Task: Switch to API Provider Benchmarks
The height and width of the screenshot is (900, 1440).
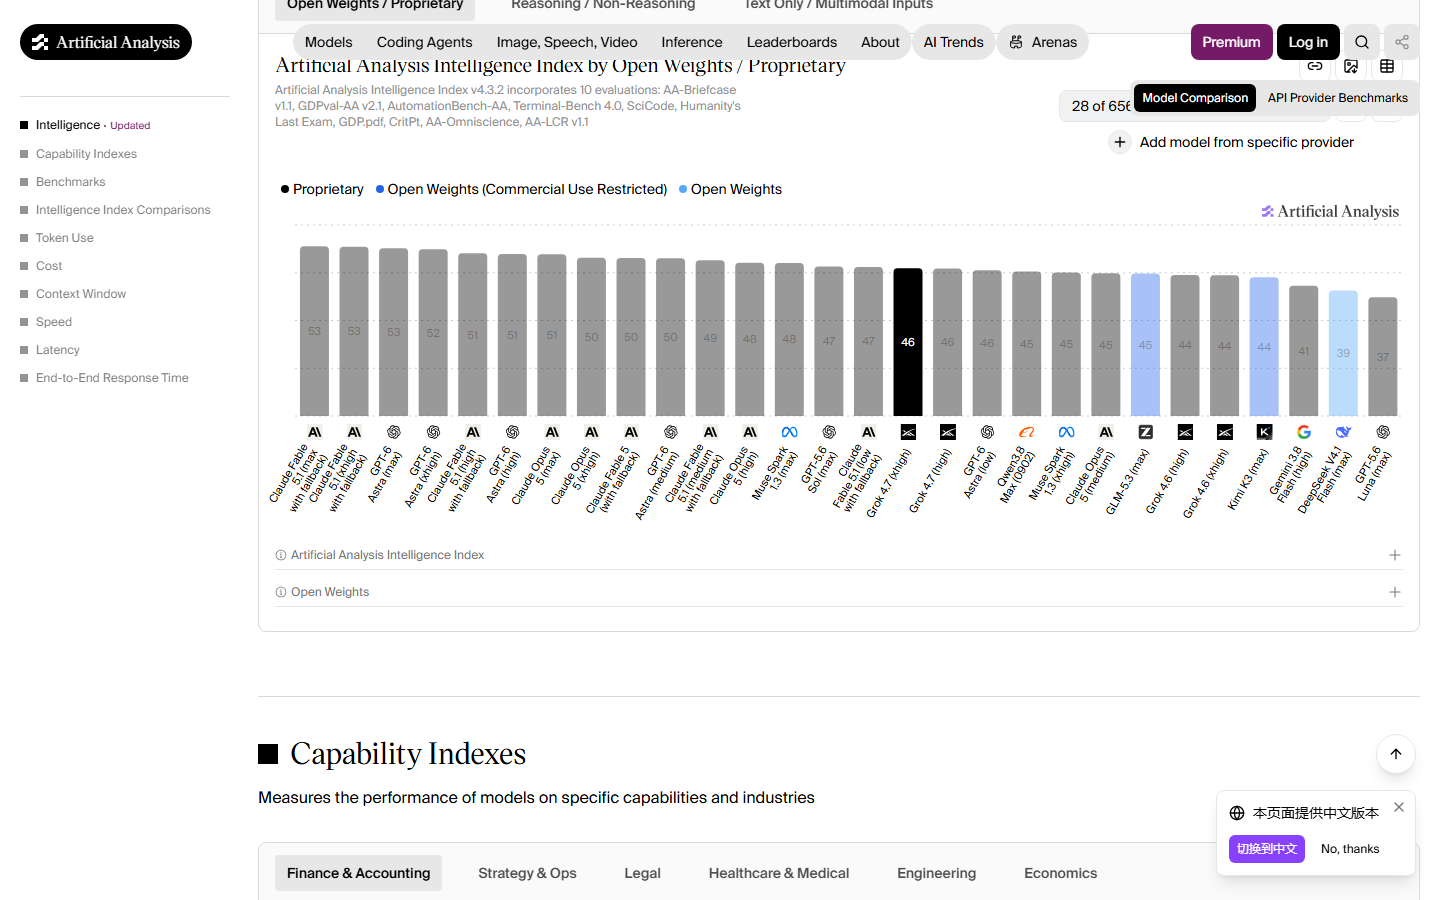Action: 1337,98
